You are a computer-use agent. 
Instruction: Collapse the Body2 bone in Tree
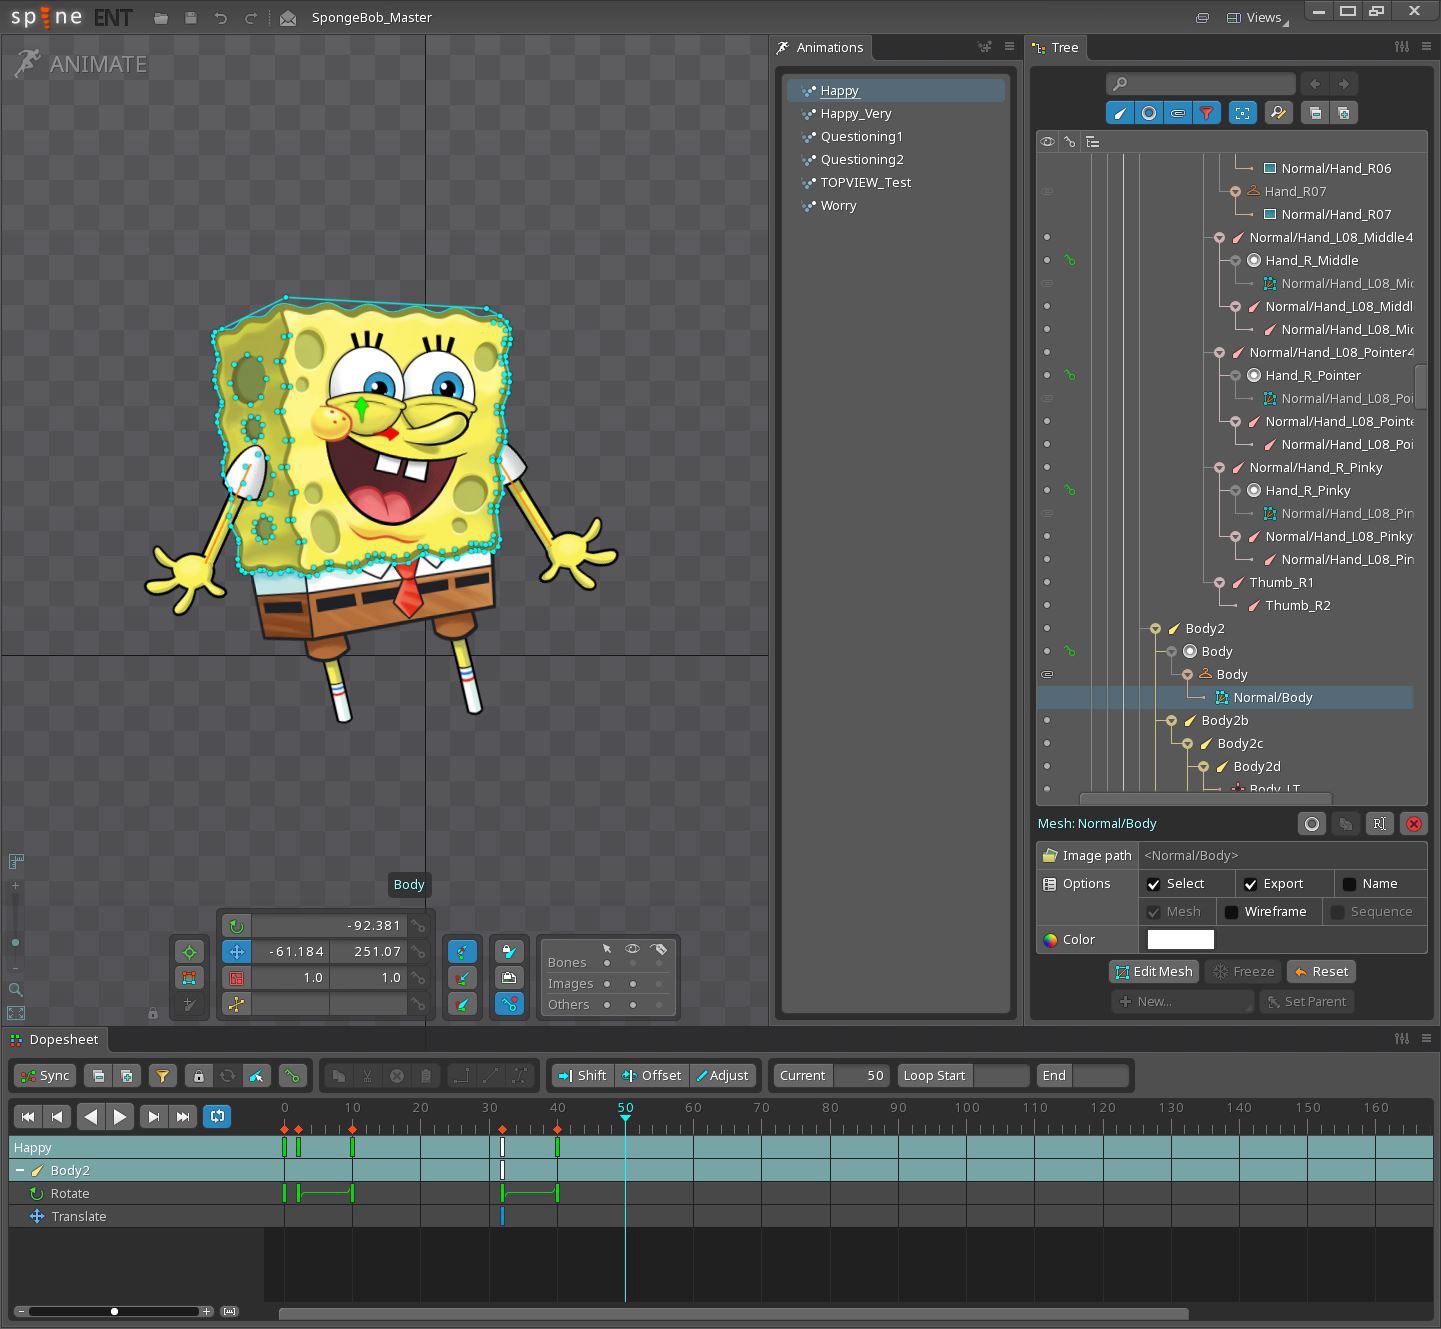coord(1155,629)
